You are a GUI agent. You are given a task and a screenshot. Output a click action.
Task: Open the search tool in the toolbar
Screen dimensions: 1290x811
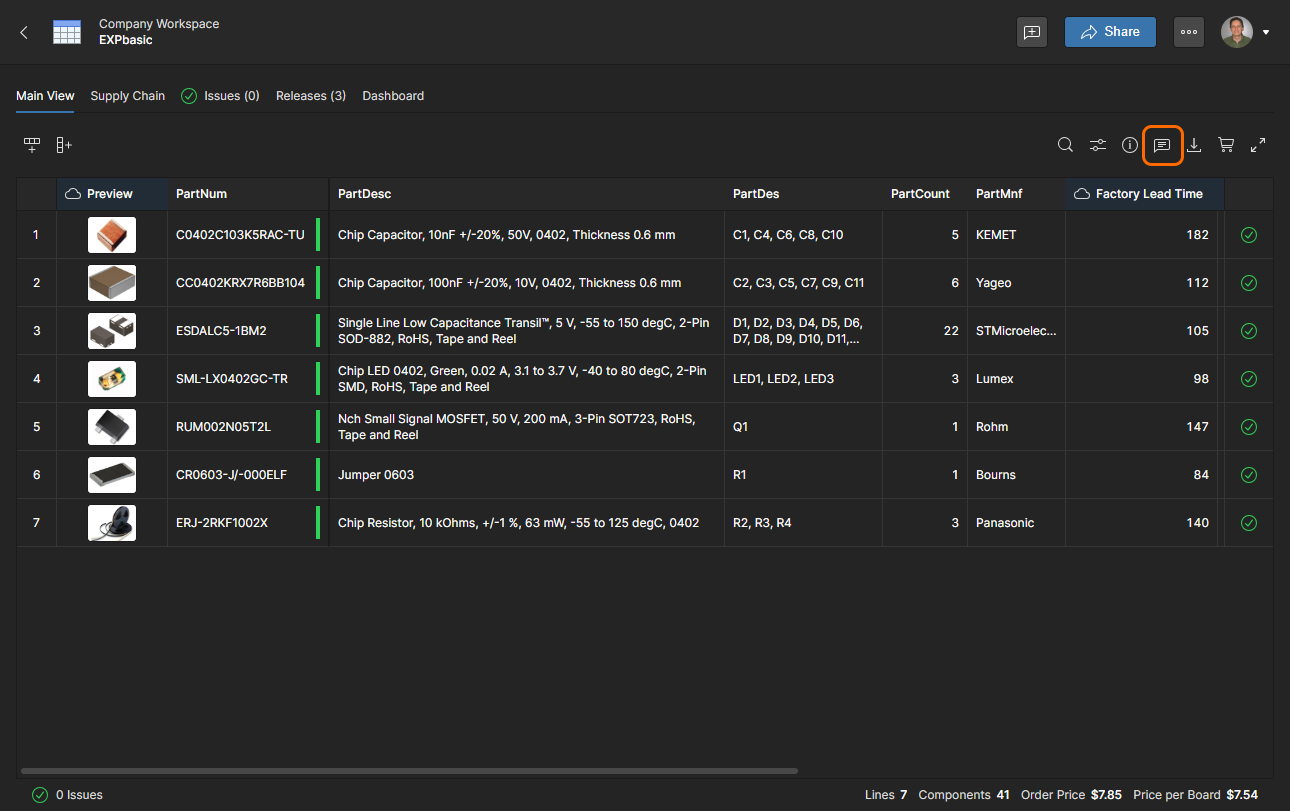coord(1066,145)
